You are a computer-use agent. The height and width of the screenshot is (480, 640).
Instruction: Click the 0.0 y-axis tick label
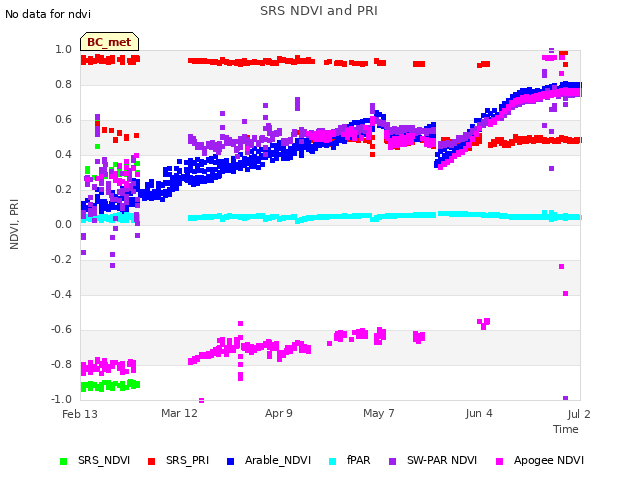(x=63, y=224)
